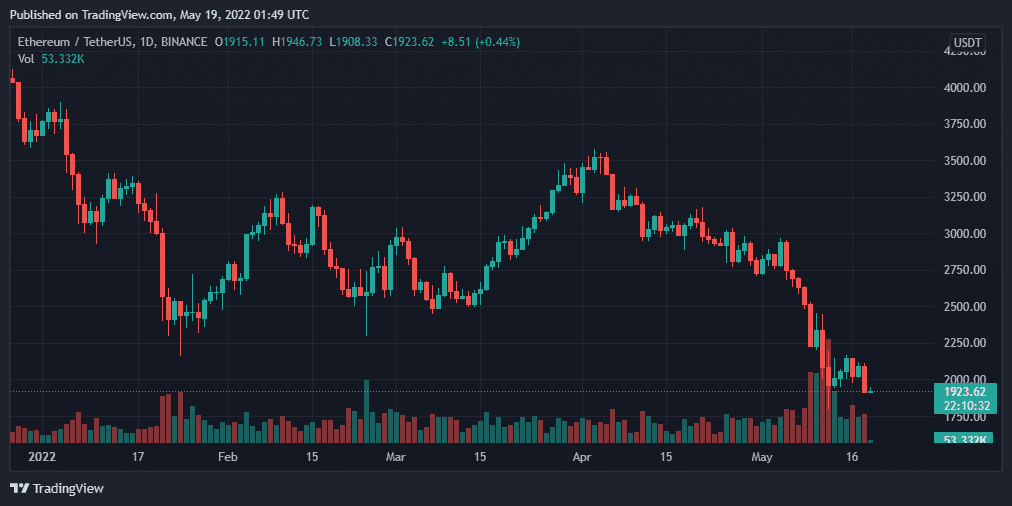Select the Apr marker on time axis
The height and width of the screenshot is (506, 1012).
[x=582, y=457]
